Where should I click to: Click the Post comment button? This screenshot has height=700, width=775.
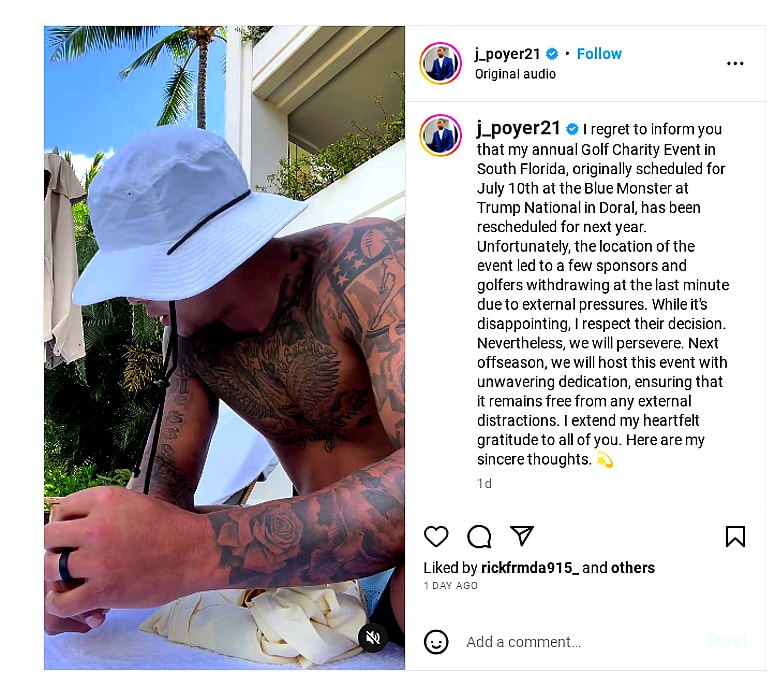[x=728, y=641]
